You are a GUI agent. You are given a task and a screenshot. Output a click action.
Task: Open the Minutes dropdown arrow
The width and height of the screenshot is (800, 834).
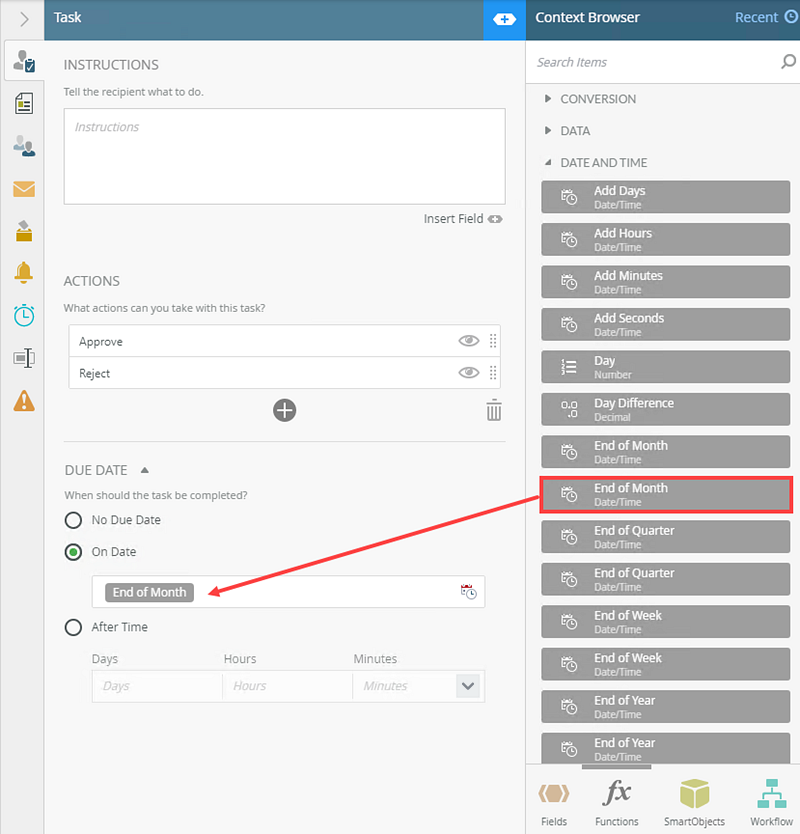pos(468,686)
